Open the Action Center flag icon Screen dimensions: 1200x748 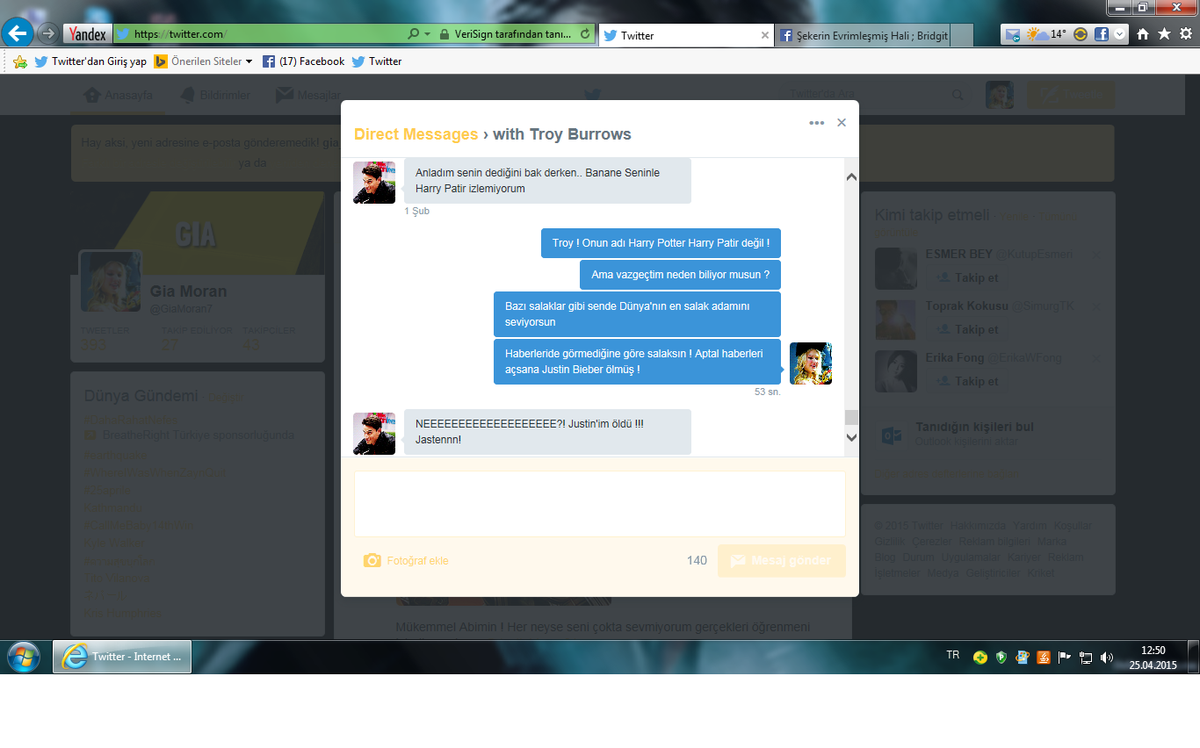click(x=1065, y=657)
